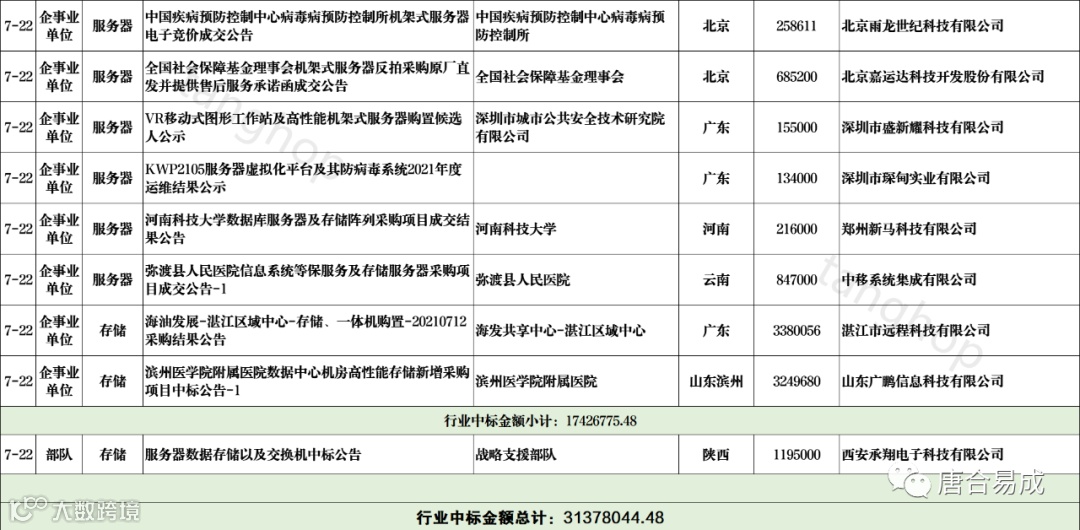Click the 河南科技大学数据库服务器及存储阵列 announcement title
1080x530 pixels.
(x=308, y=229)
